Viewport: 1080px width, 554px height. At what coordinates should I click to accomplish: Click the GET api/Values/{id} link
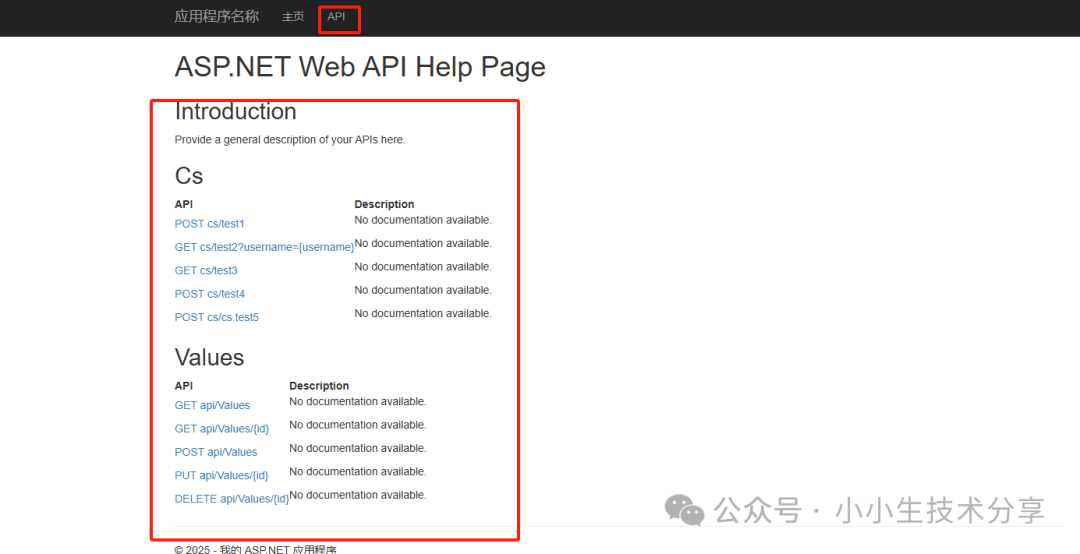[221, 429]
